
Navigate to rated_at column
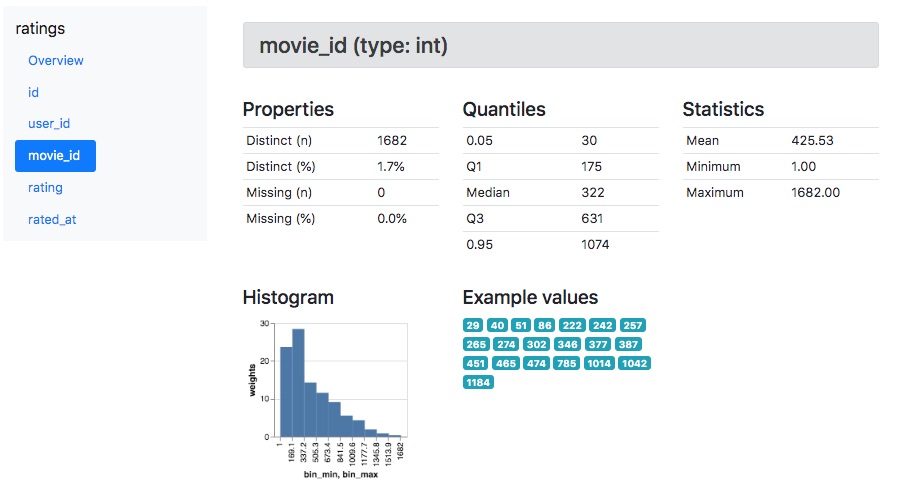[52, 219]
